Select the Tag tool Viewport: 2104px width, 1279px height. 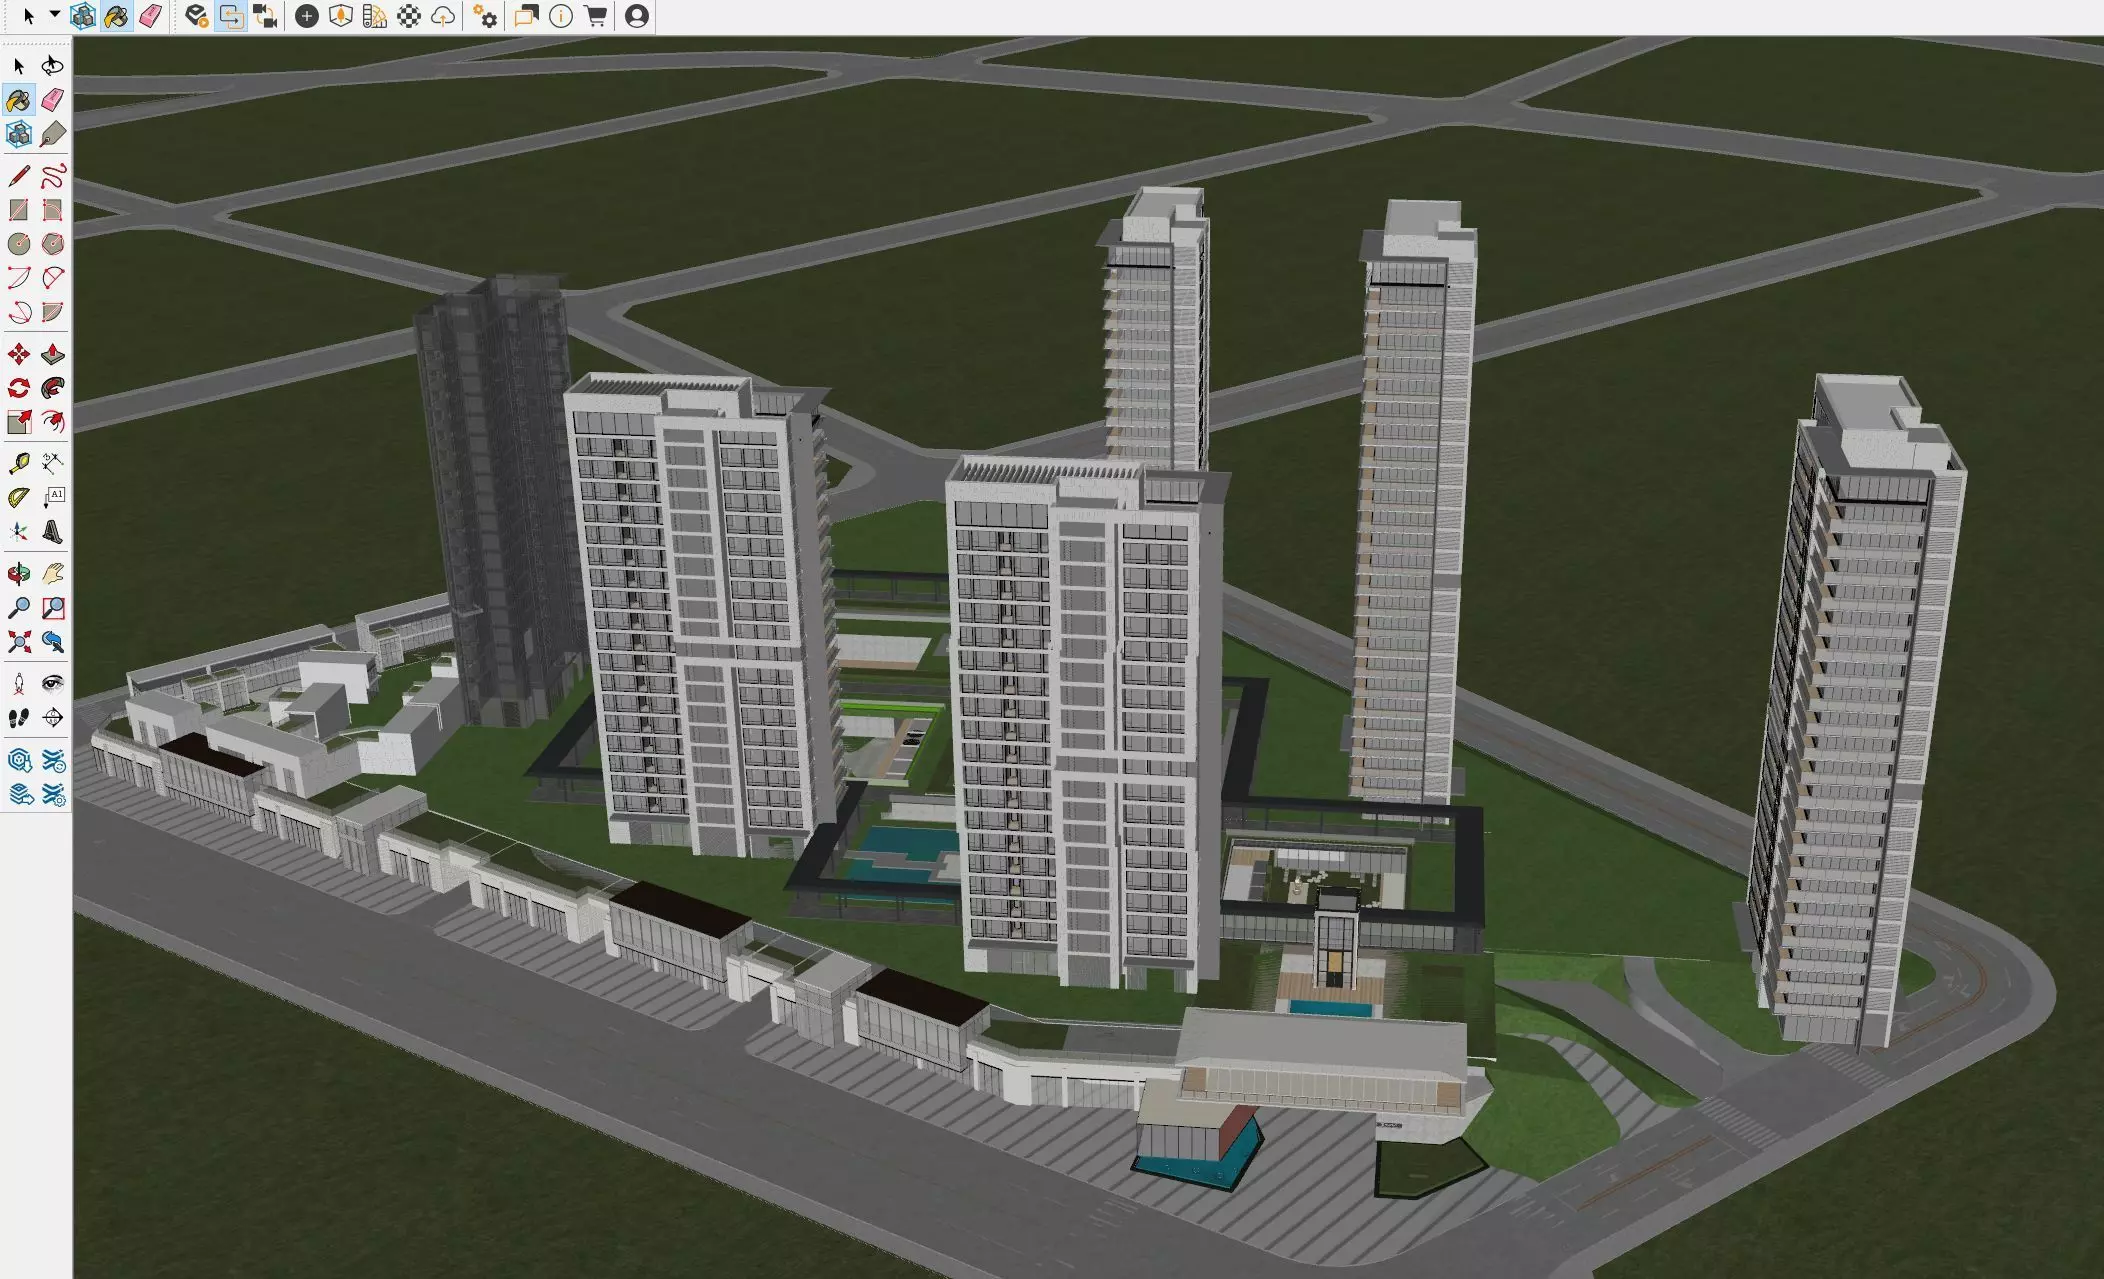53,134
